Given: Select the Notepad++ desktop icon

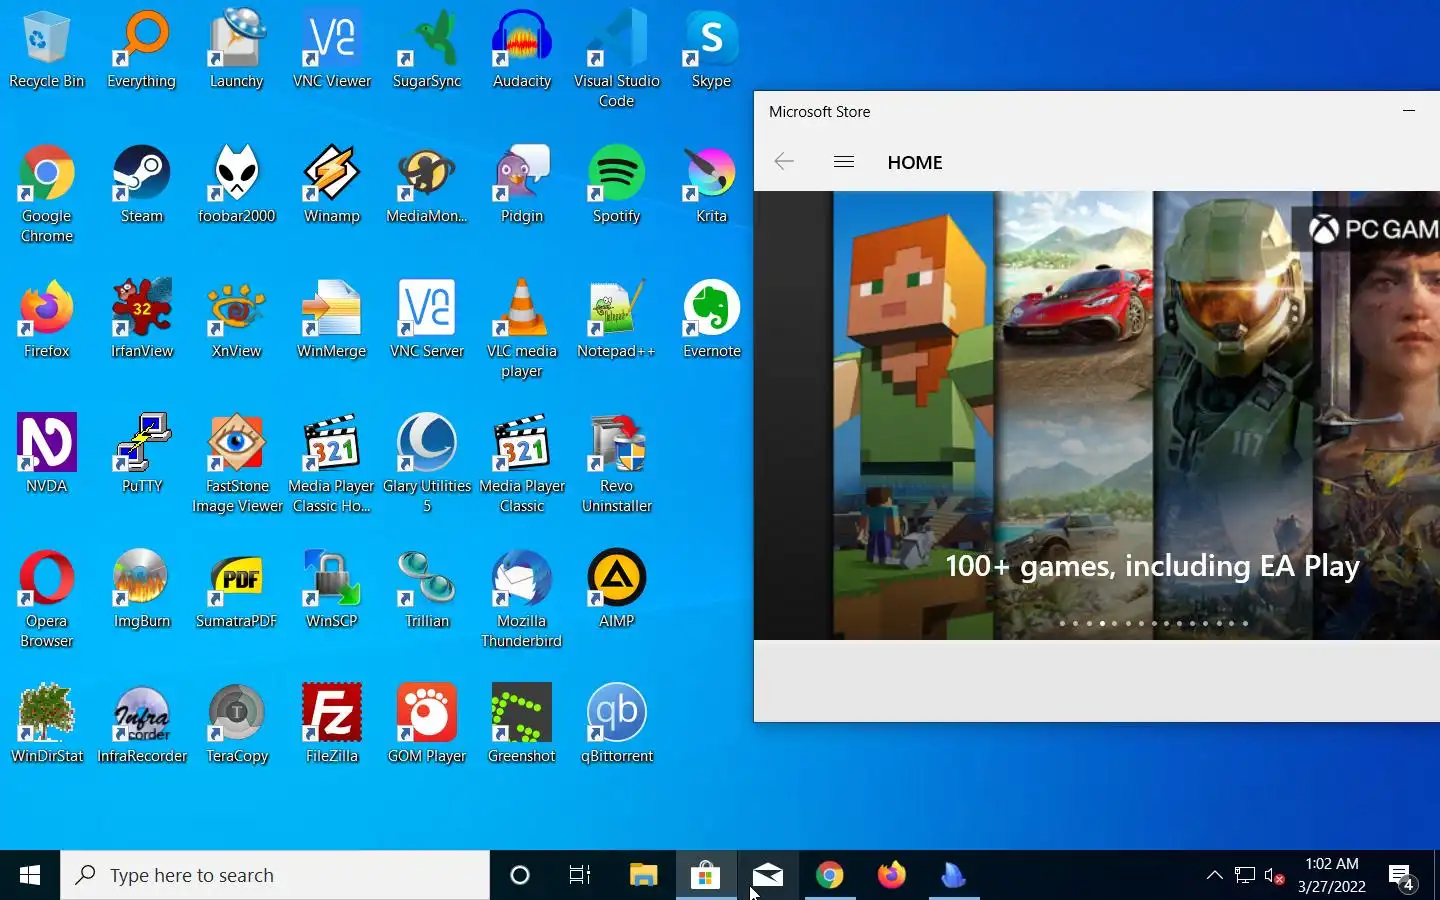Looking at the screenshot, I should point(616,321).
